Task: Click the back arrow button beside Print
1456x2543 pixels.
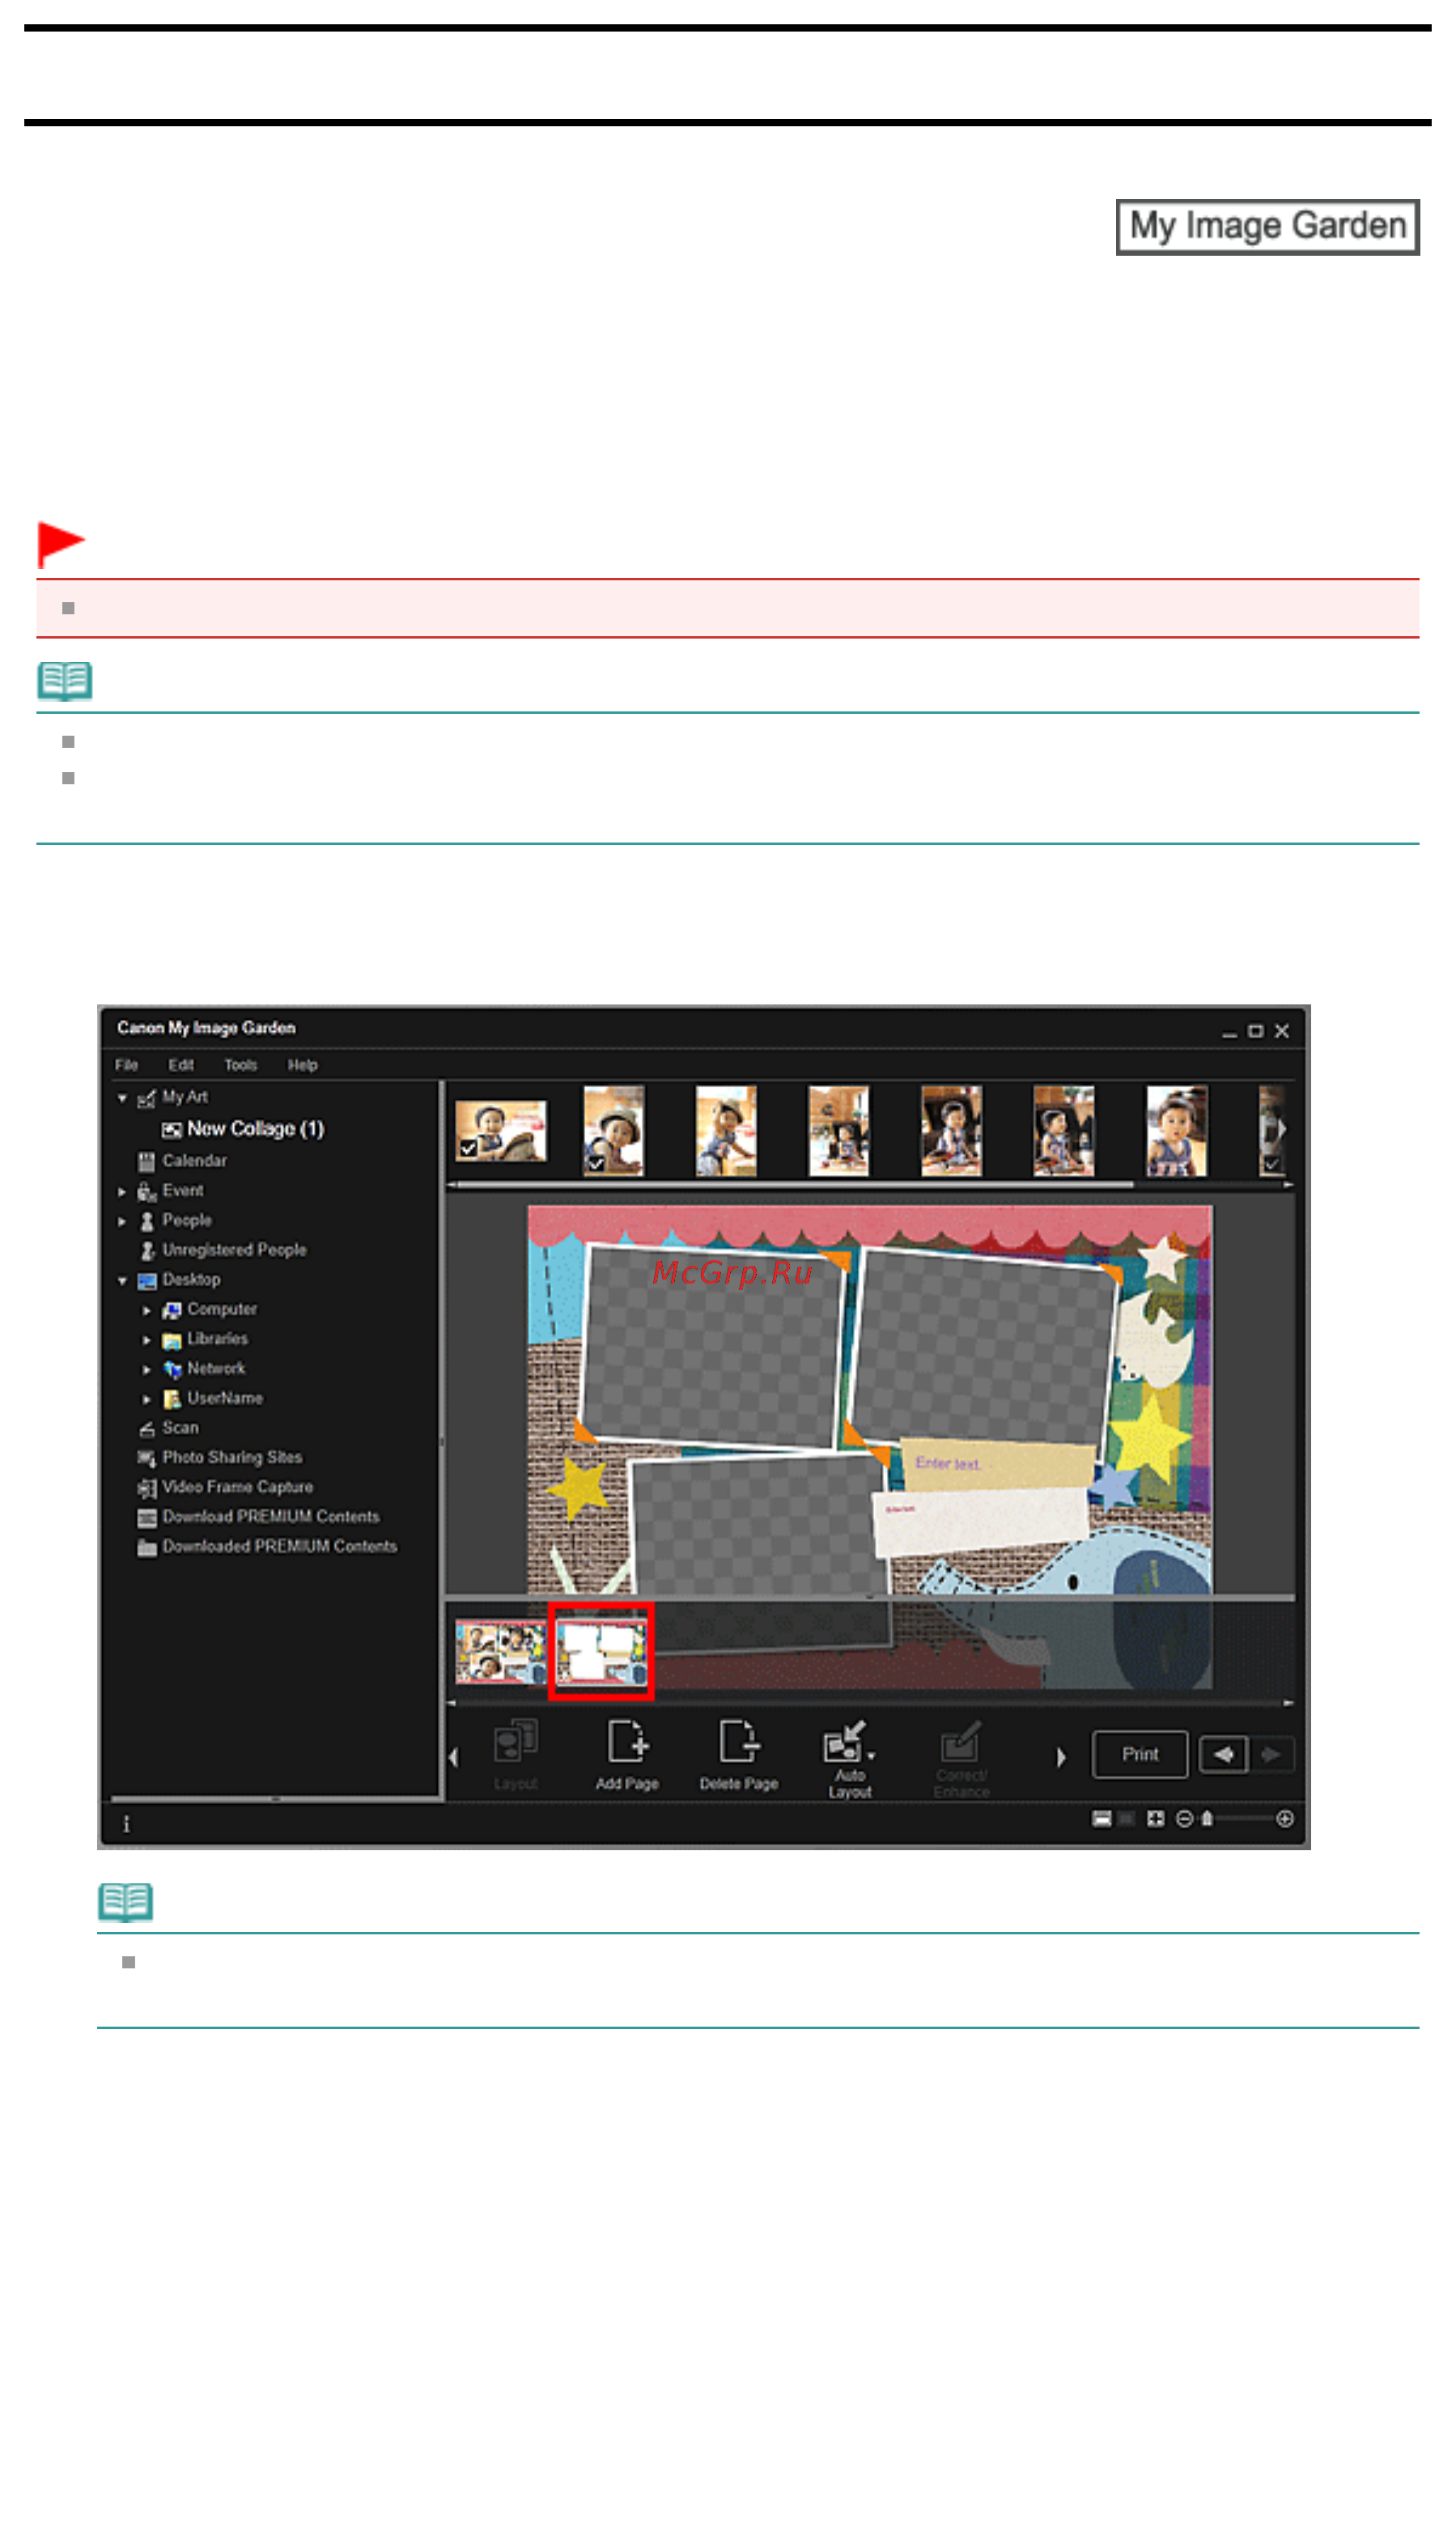Action: (1222, 1755)
